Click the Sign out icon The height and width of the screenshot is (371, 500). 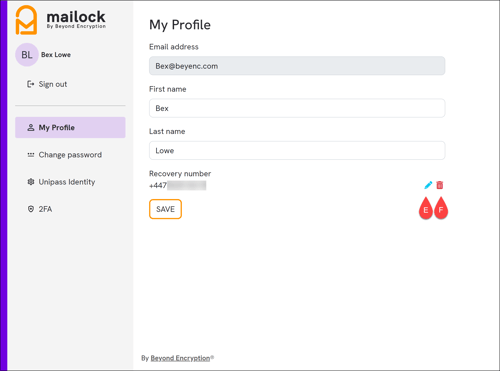tap(31, 84)
